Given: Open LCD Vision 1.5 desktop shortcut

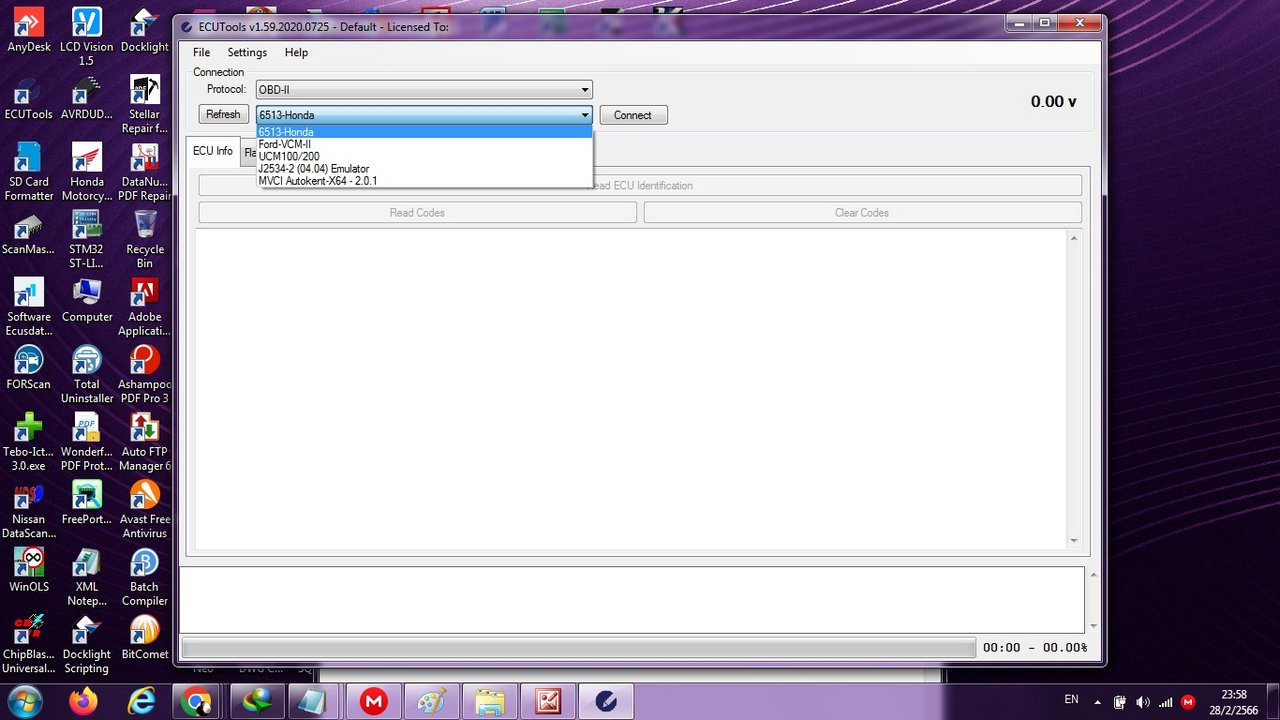Looking at the screenshot, I should point(87,37).
